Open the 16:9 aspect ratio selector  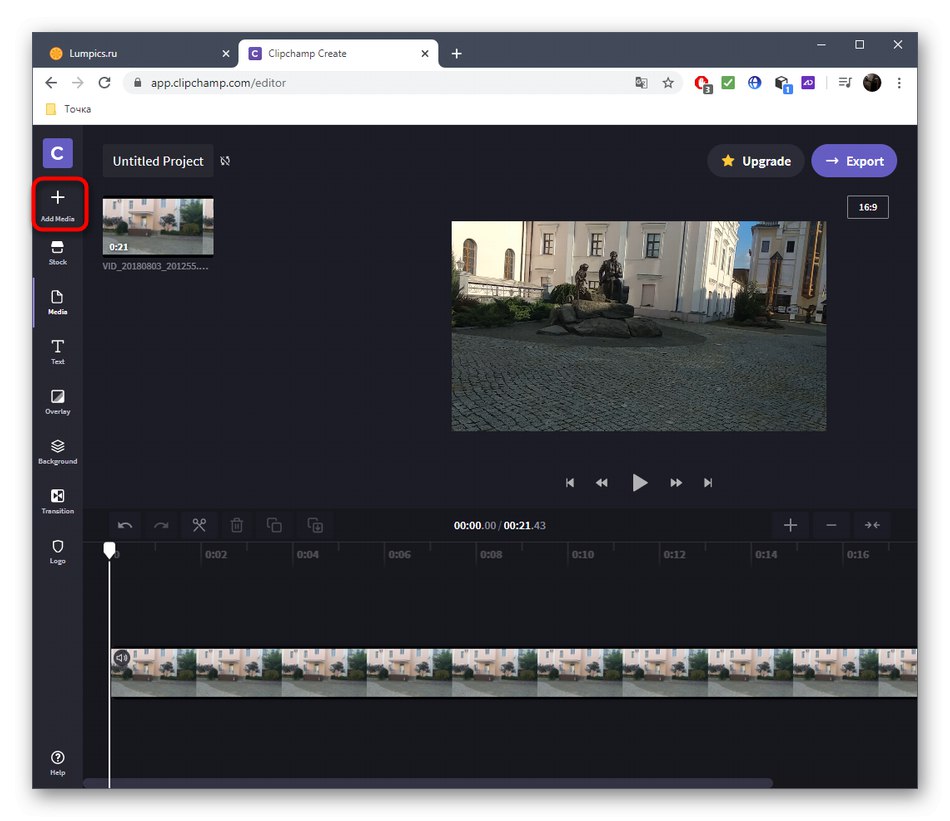pos(867,207)
